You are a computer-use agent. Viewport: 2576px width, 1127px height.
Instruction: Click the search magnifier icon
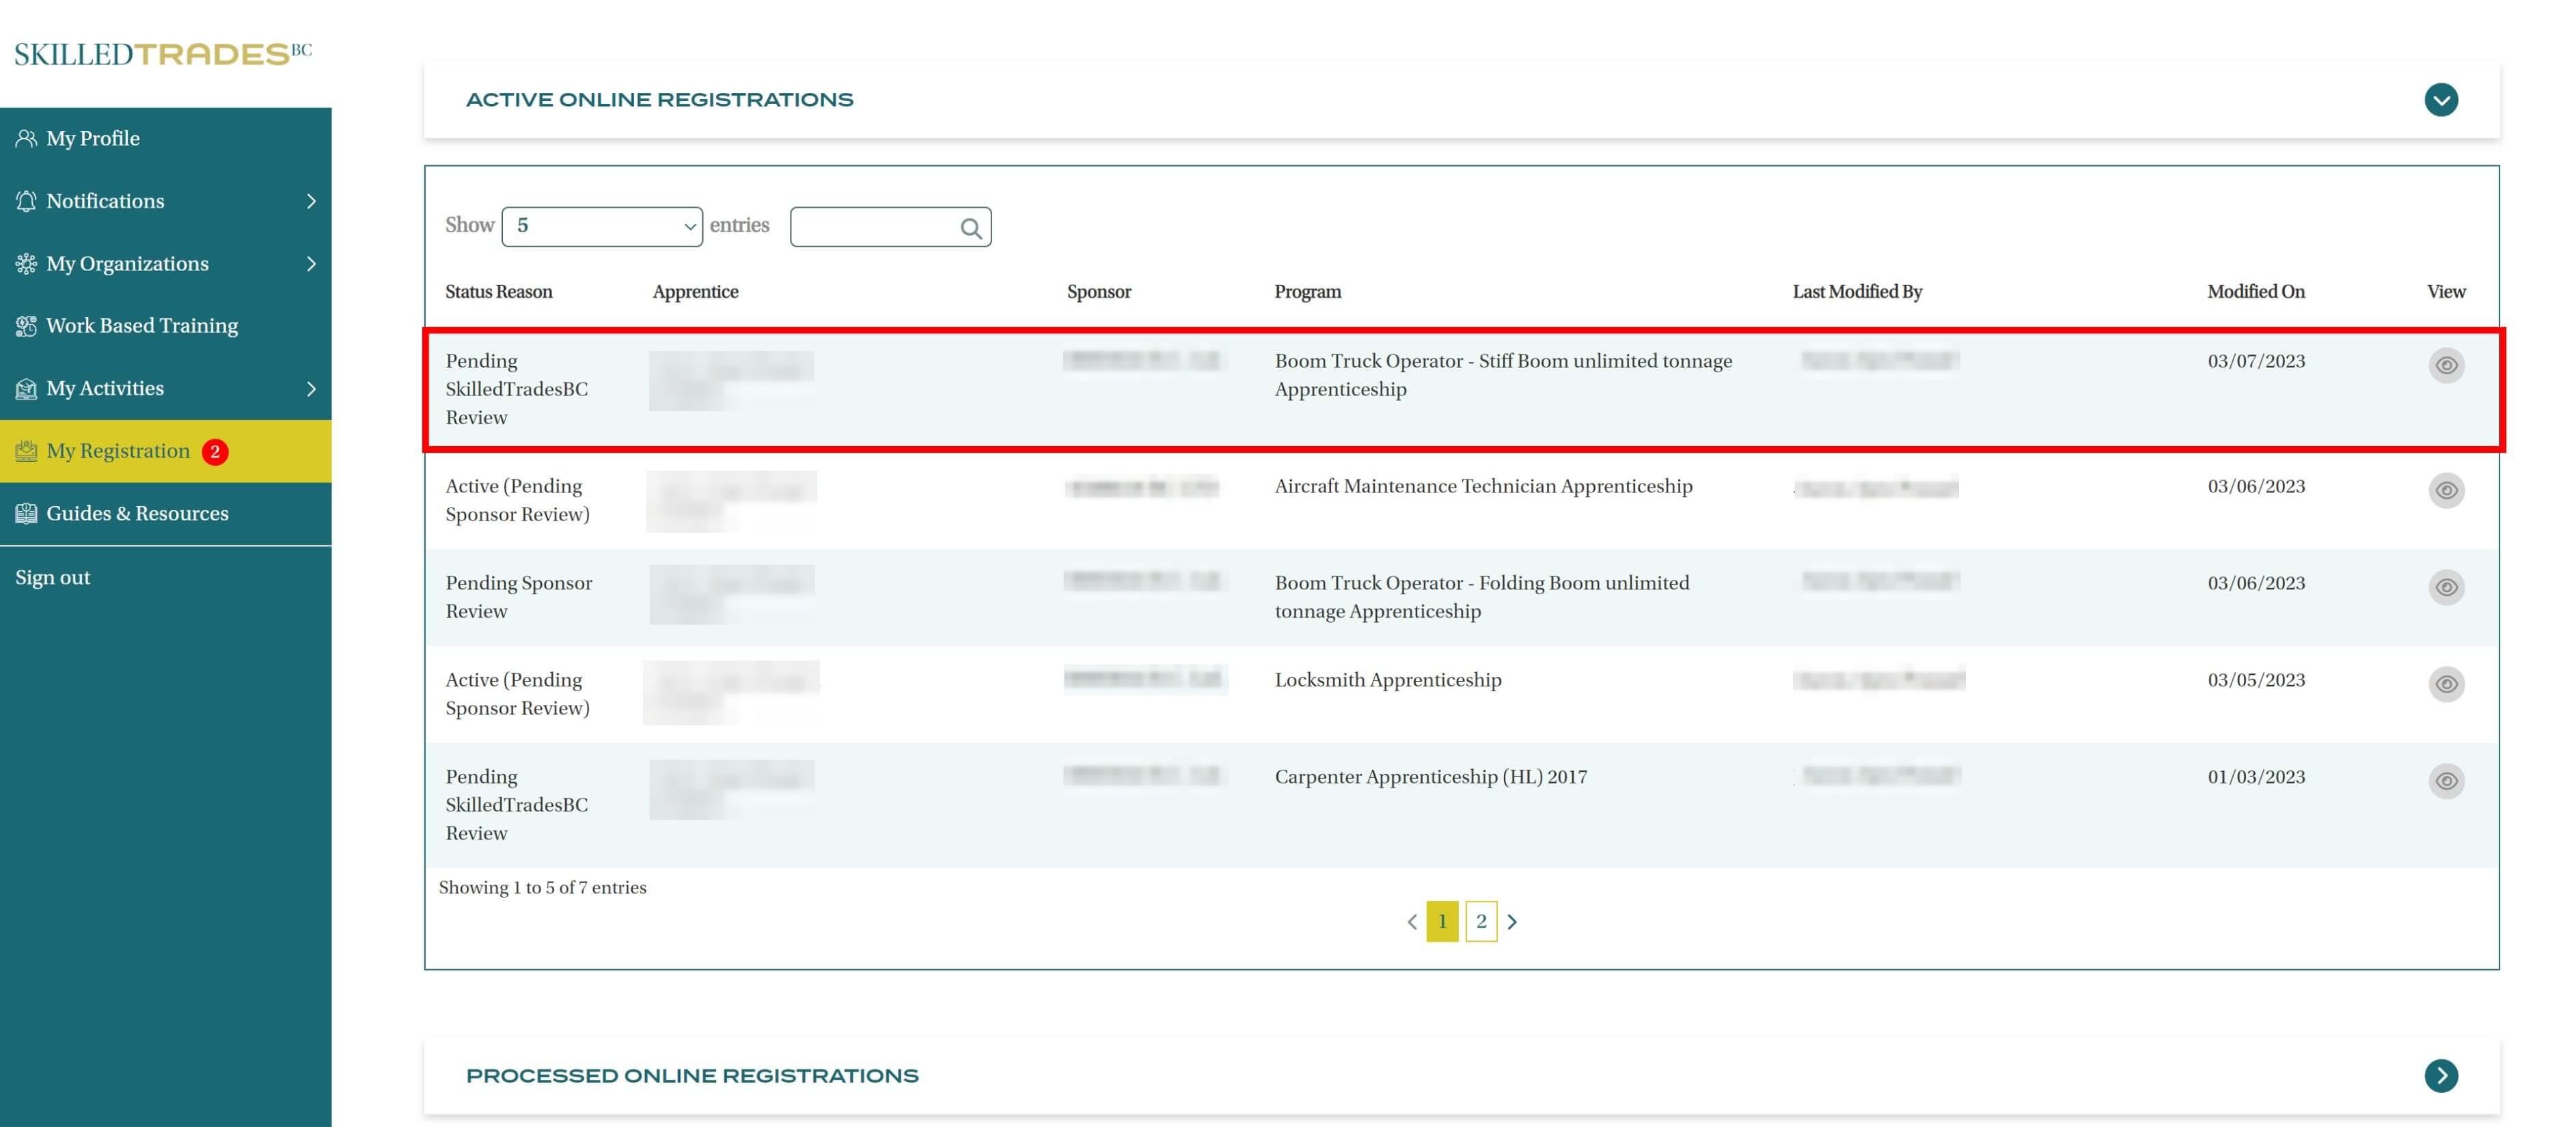970,228
